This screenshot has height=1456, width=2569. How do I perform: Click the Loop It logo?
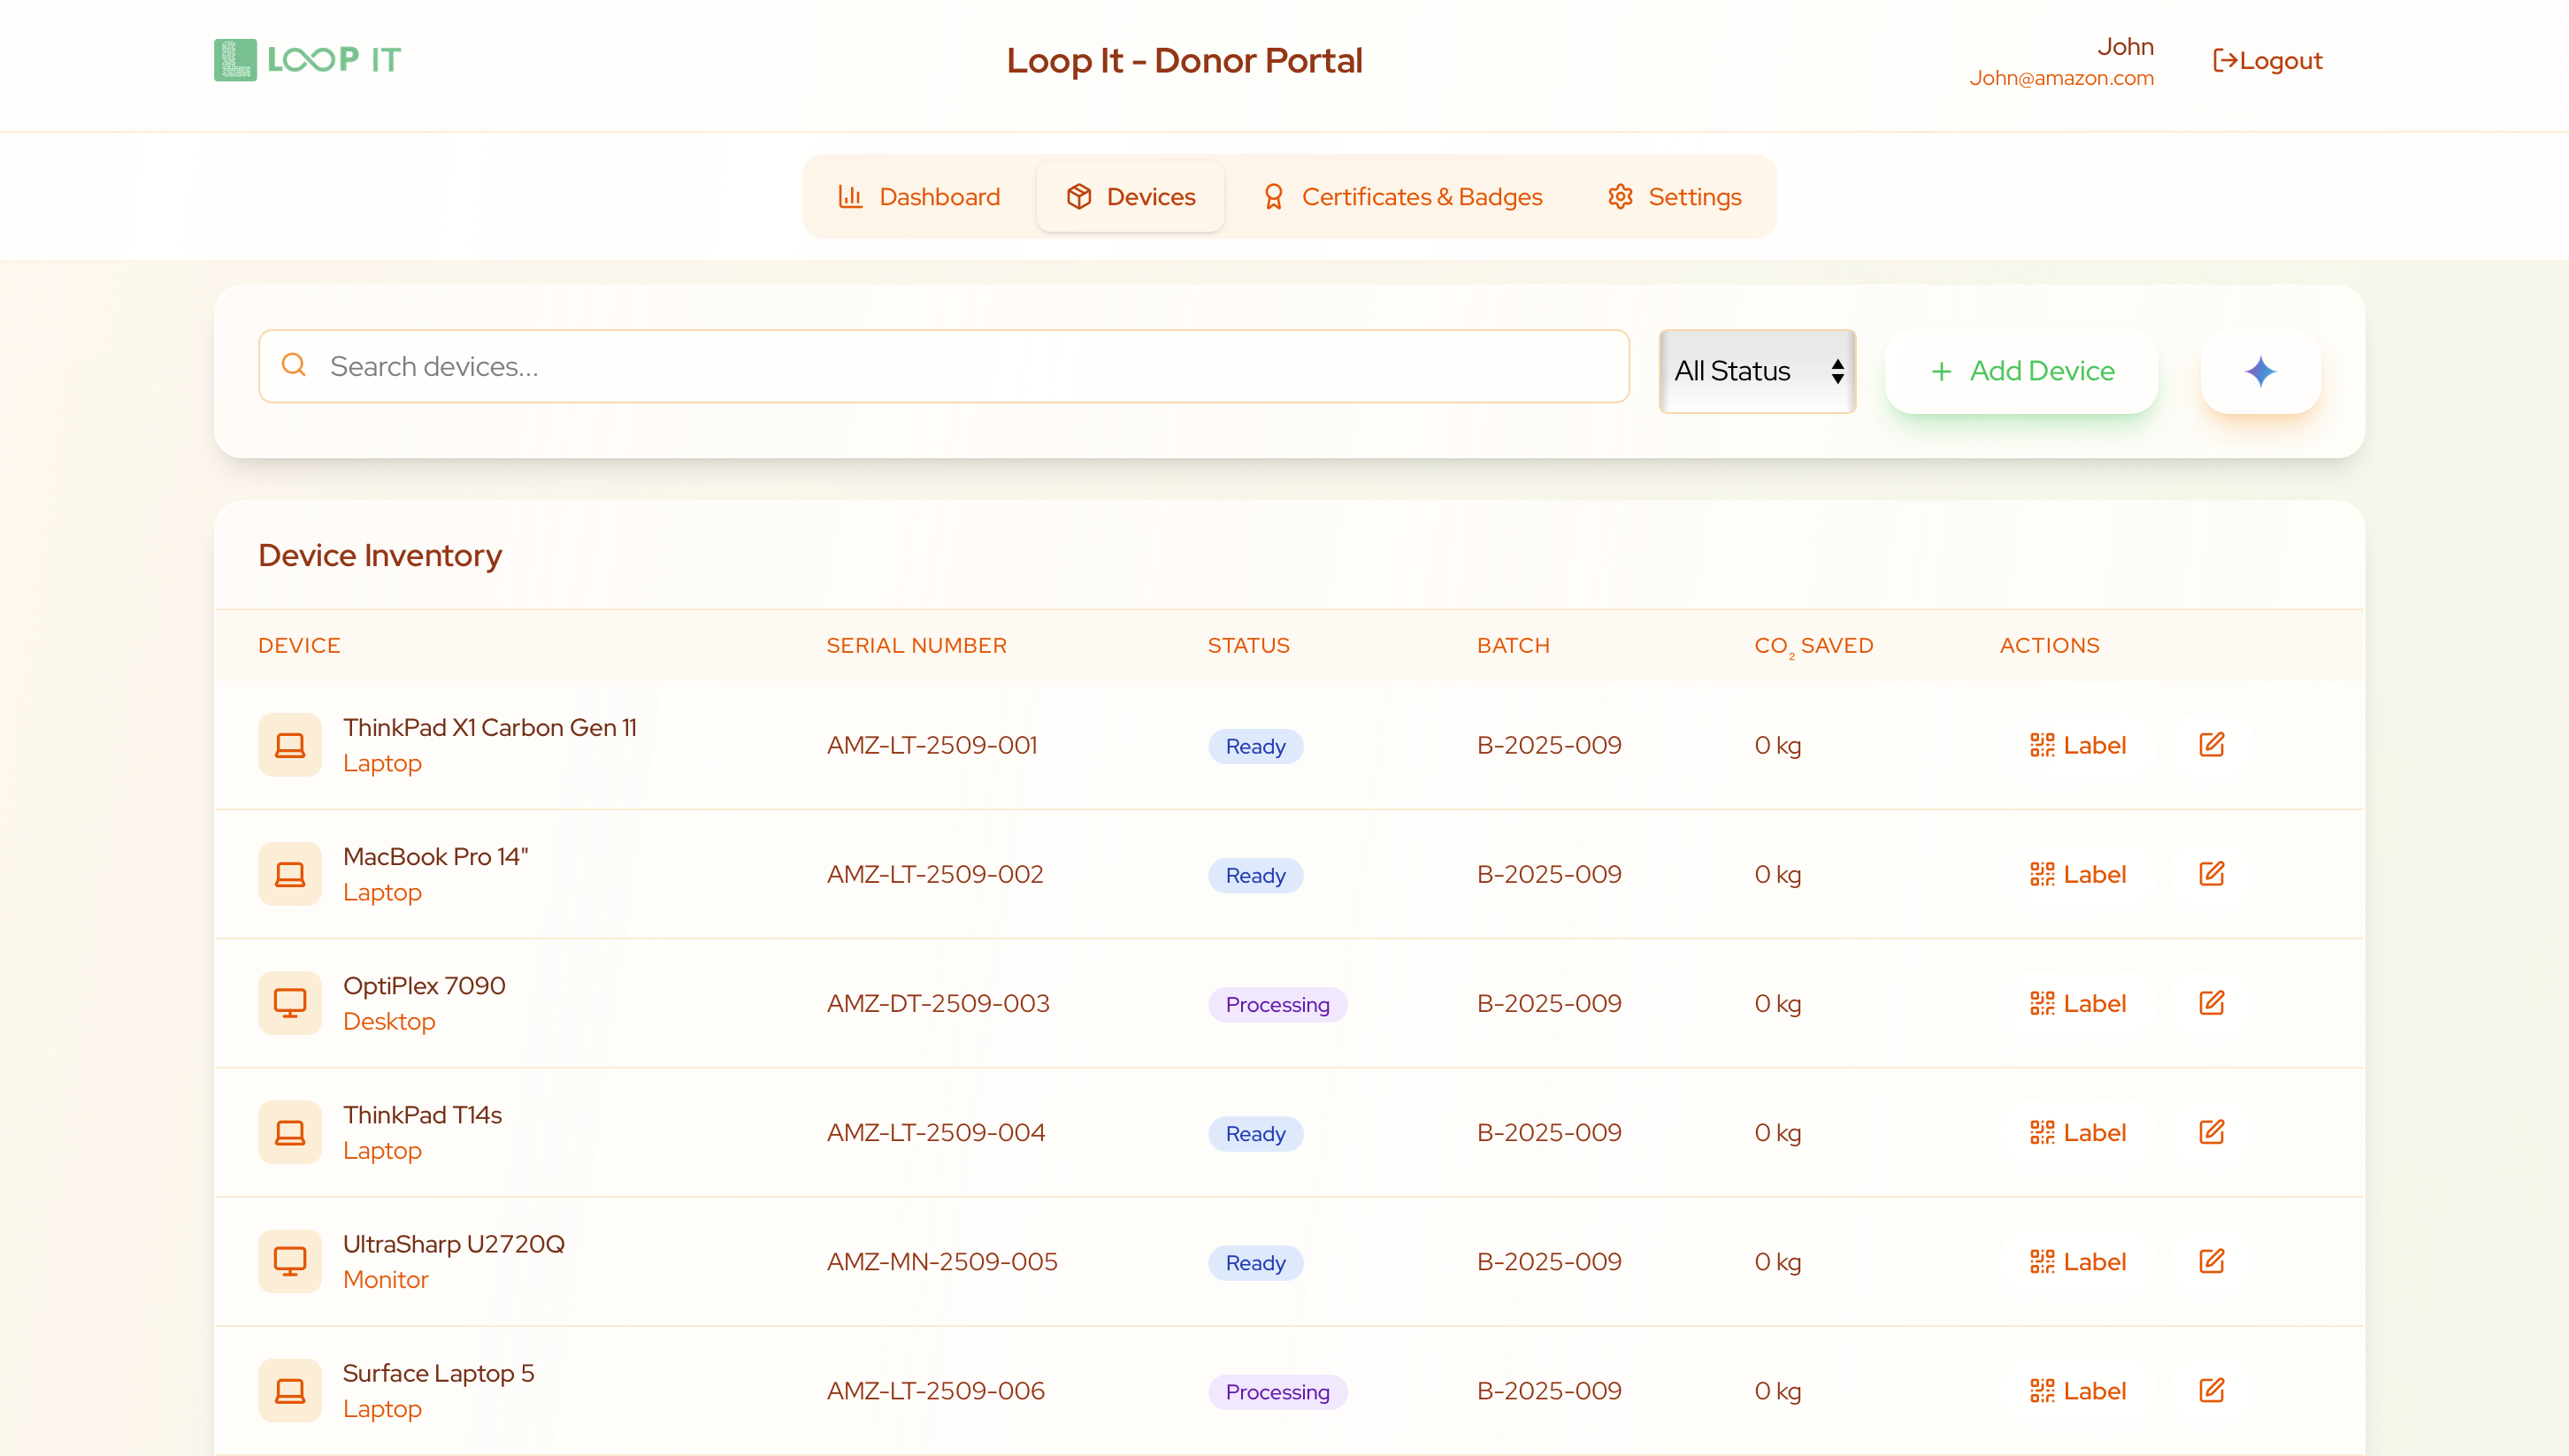pyautogui.click(x=307, y=60)
